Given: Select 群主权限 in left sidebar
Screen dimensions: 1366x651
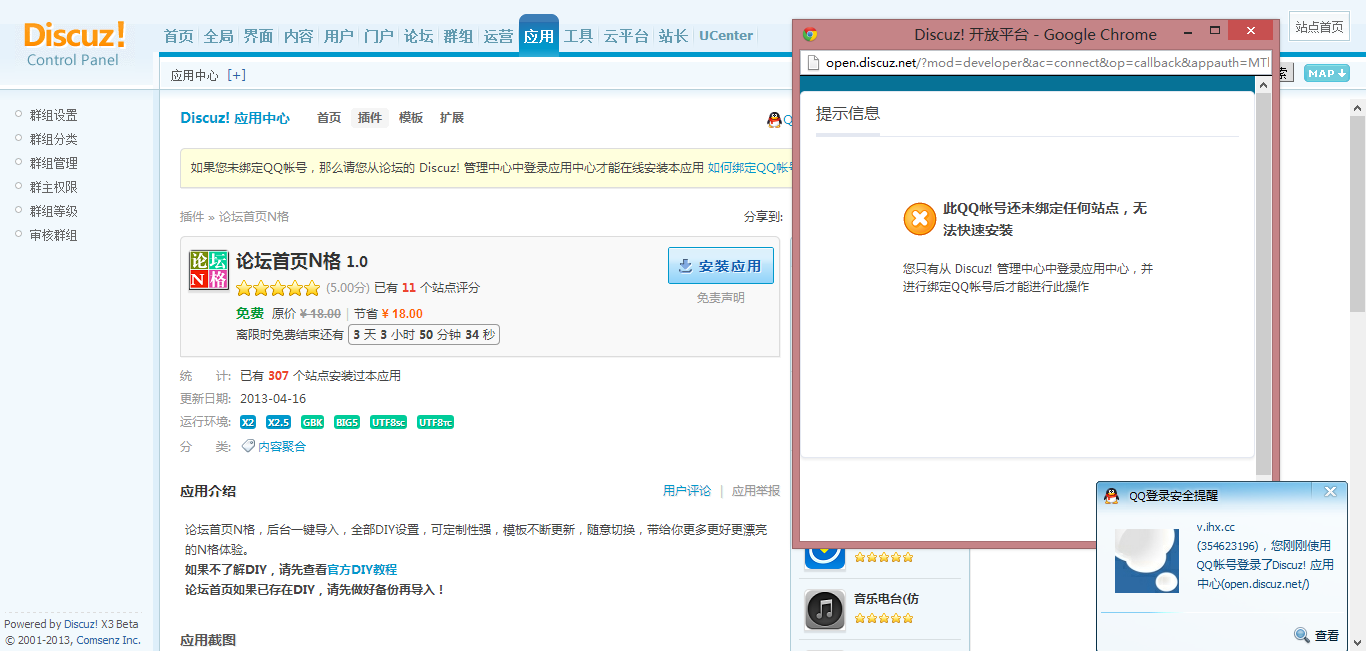Looking at the screenshot, I should [54, 187].
